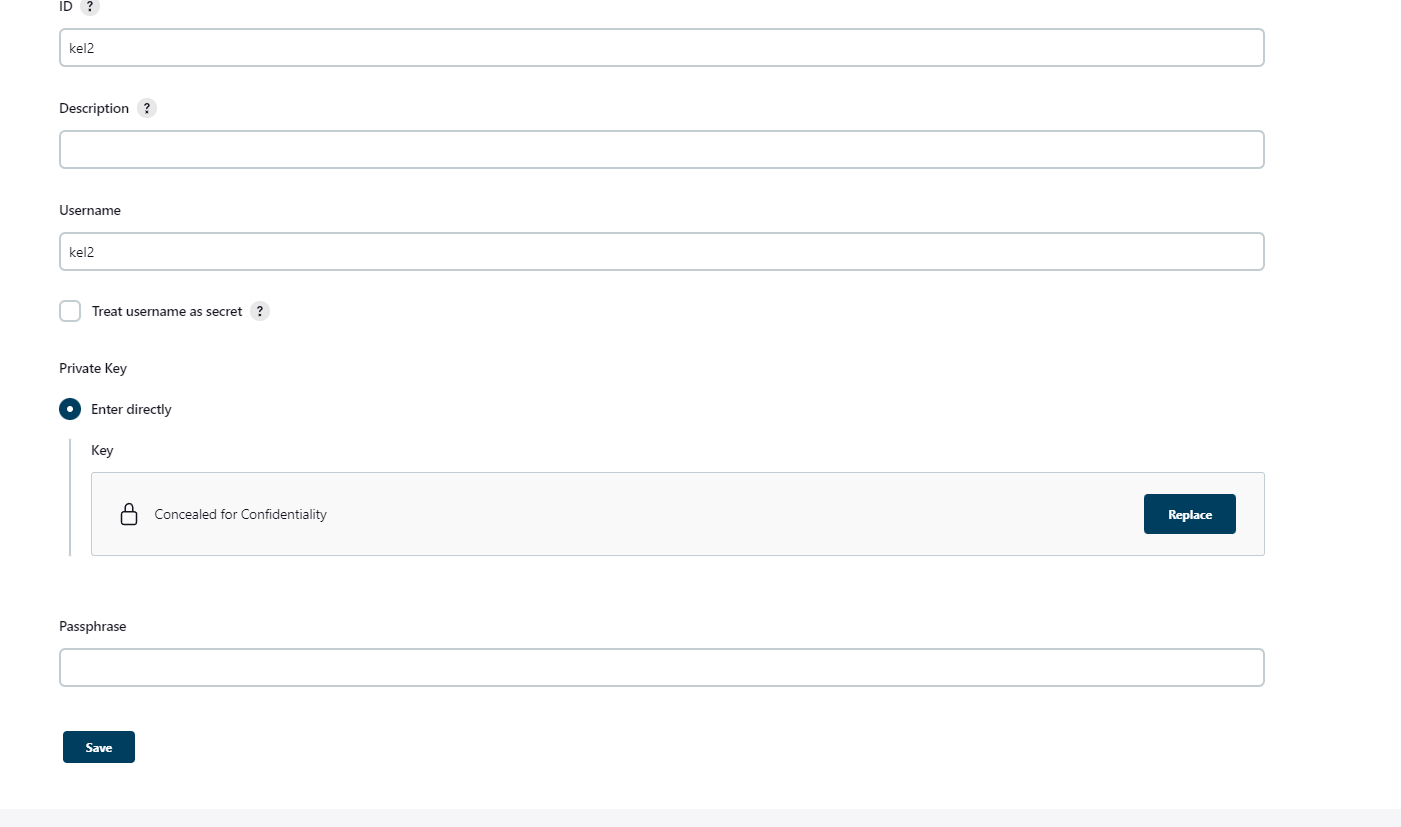The width and height of the screenshot is (1401, 827).
Task: Click the Username label
Action: (89, 210)
